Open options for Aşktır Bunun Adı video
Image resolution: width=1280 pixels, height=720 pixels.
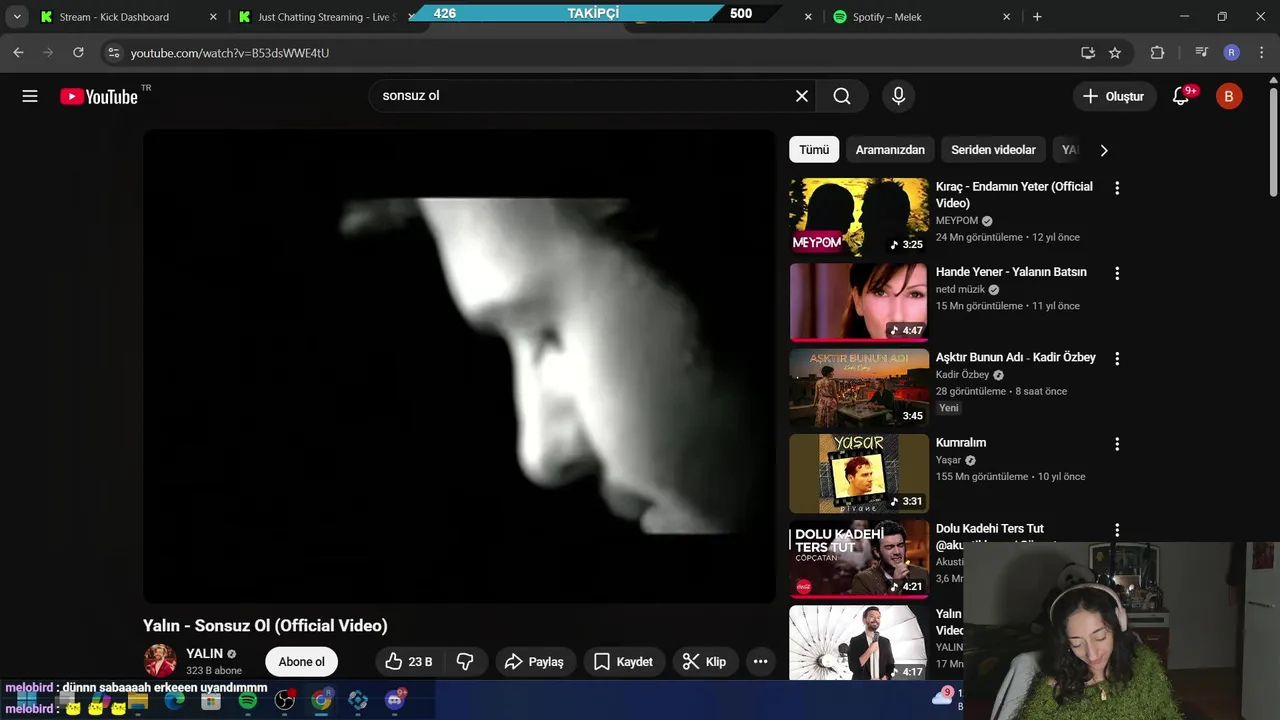point(1117,358)
